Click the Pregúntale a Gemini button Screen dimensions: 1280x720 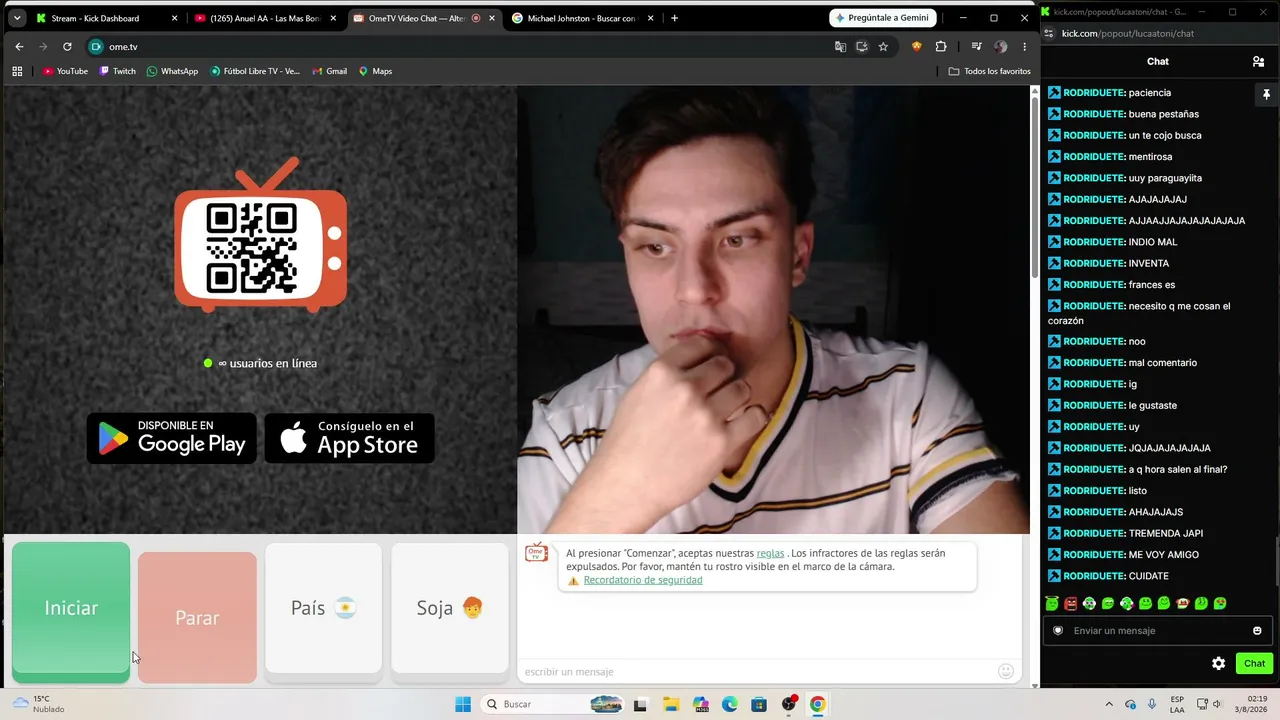[x=883, y=18]
